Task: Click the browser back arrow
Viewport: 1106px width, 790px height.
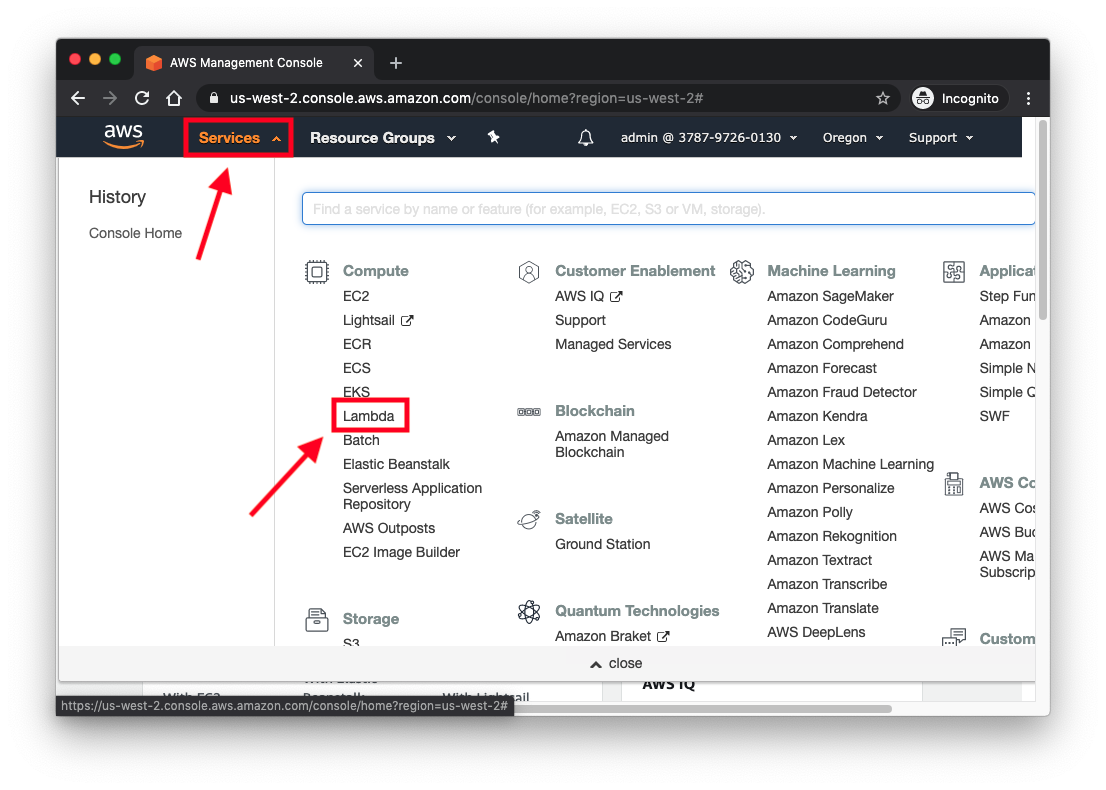Action: (x=78, y=98)
